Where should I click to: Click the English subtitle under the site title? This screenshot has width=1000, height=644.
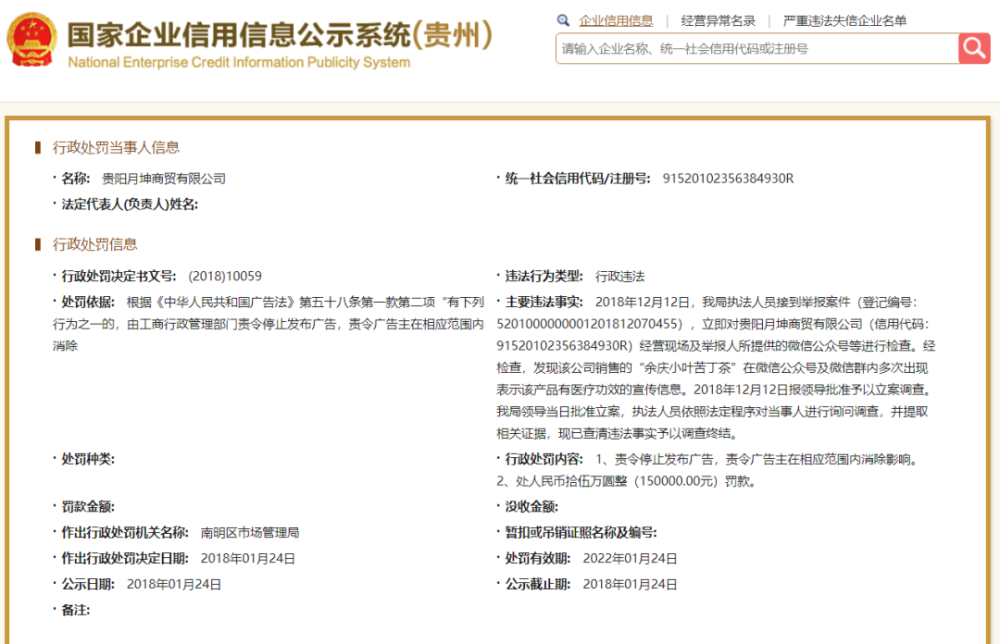coord(239,63)
